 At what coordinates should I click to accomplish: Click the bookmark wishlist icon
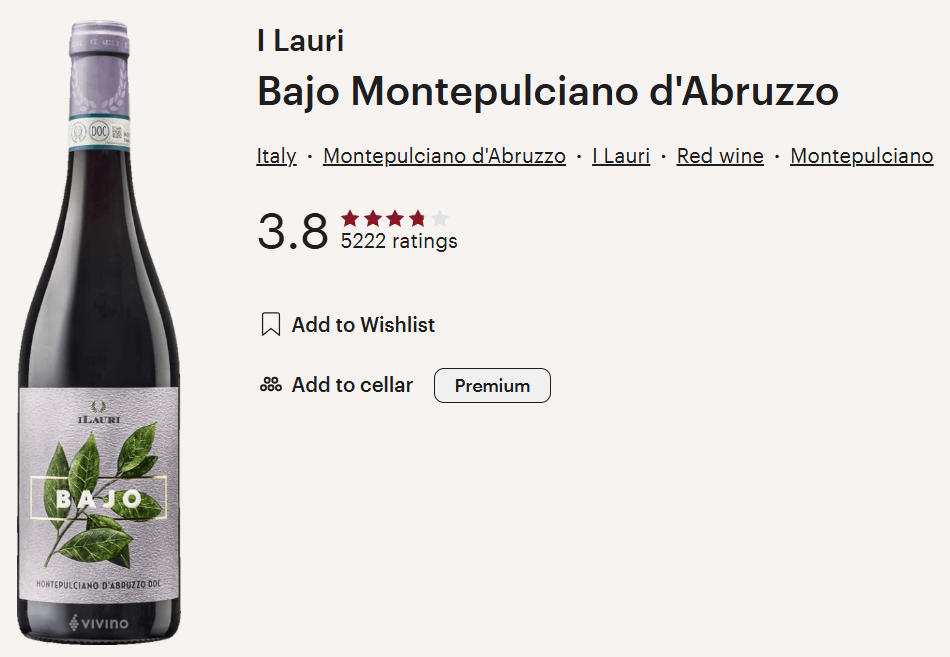(x=271, y=324)
